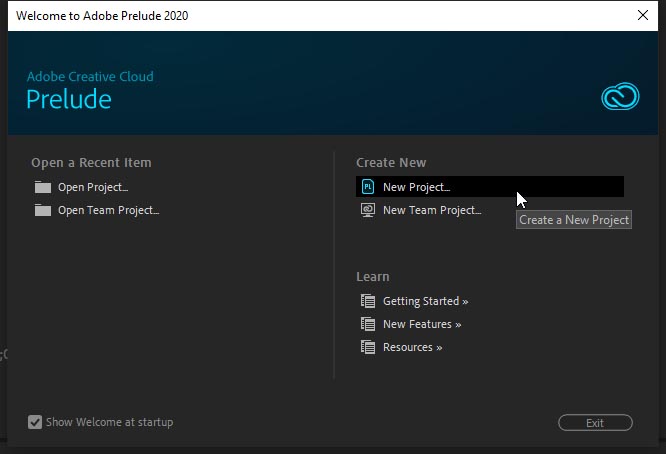Open Project... from recent items
The image size is (666, 454).
pos(93,187)
